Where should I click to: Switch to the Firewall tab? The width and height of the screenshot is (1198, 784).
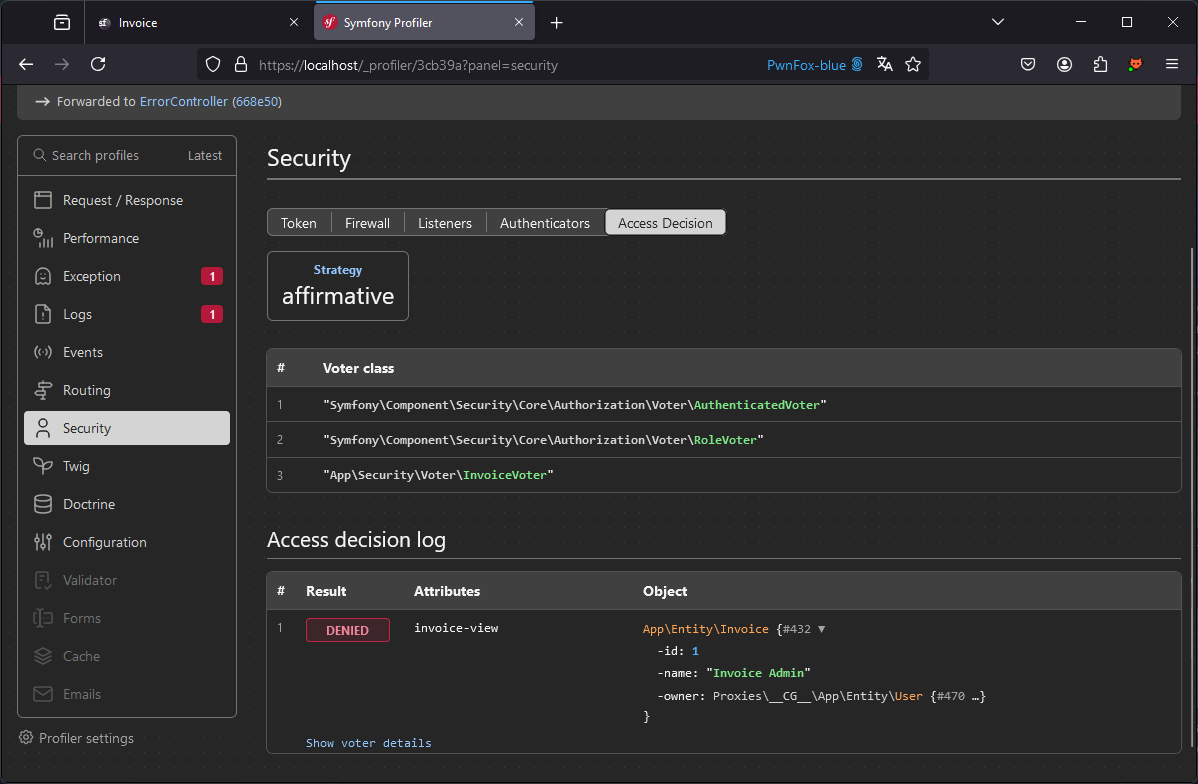coord(367,223)
